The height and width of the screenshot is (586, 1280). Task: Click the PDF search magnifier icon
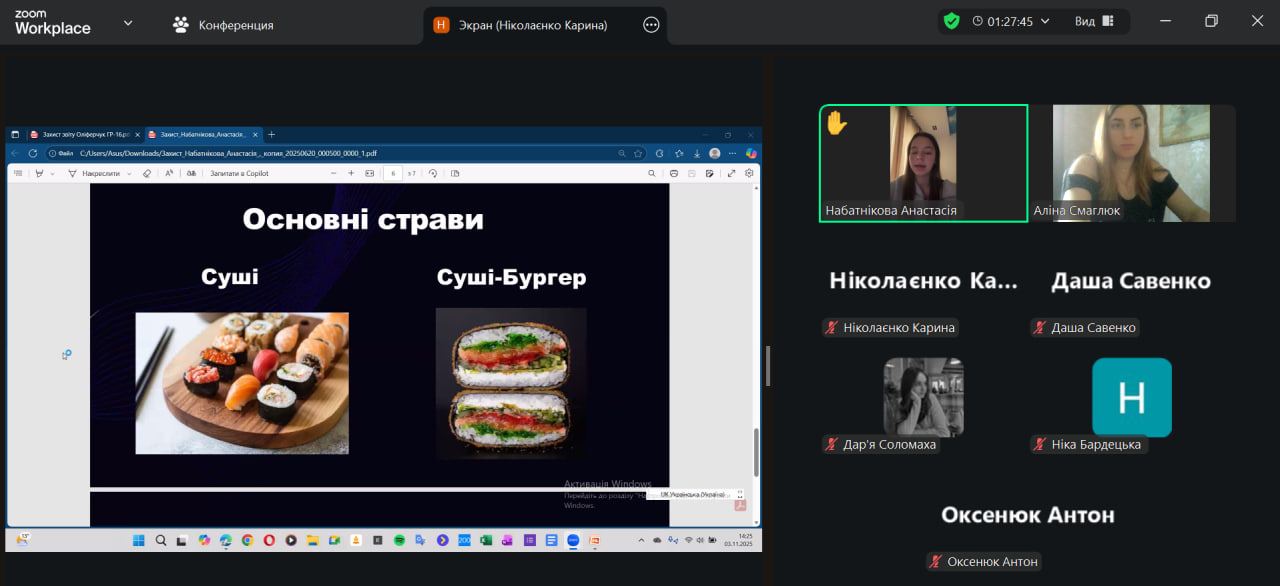coord(651,173)
